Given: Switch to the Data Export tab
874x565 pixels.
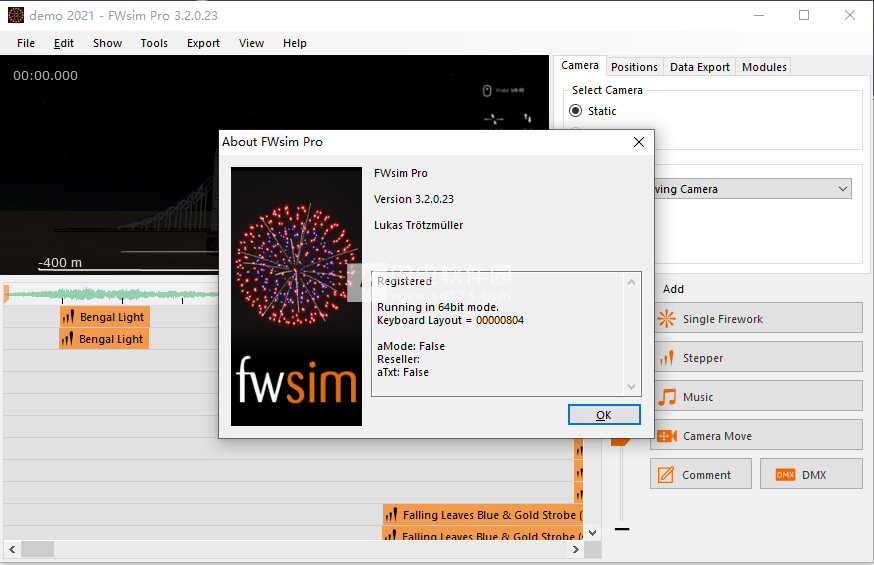Looking at the screenshot, I should (x=700, y=67).
